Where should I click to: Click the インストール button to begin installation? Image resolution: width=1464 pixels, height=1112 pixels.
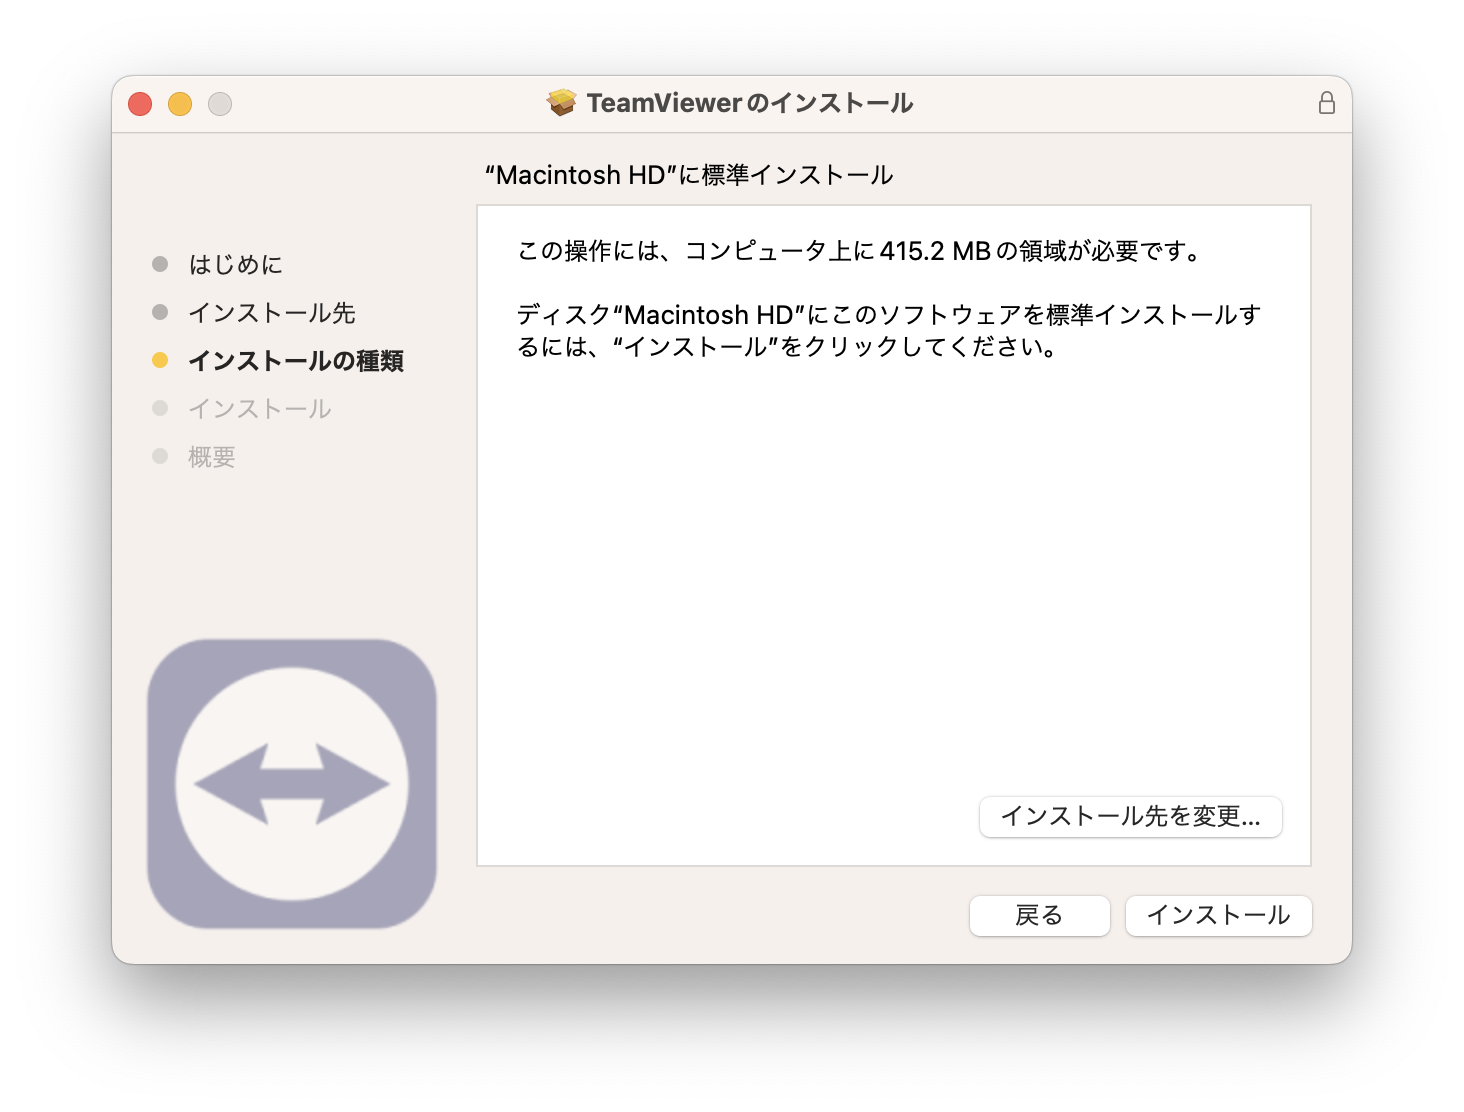1218,915
